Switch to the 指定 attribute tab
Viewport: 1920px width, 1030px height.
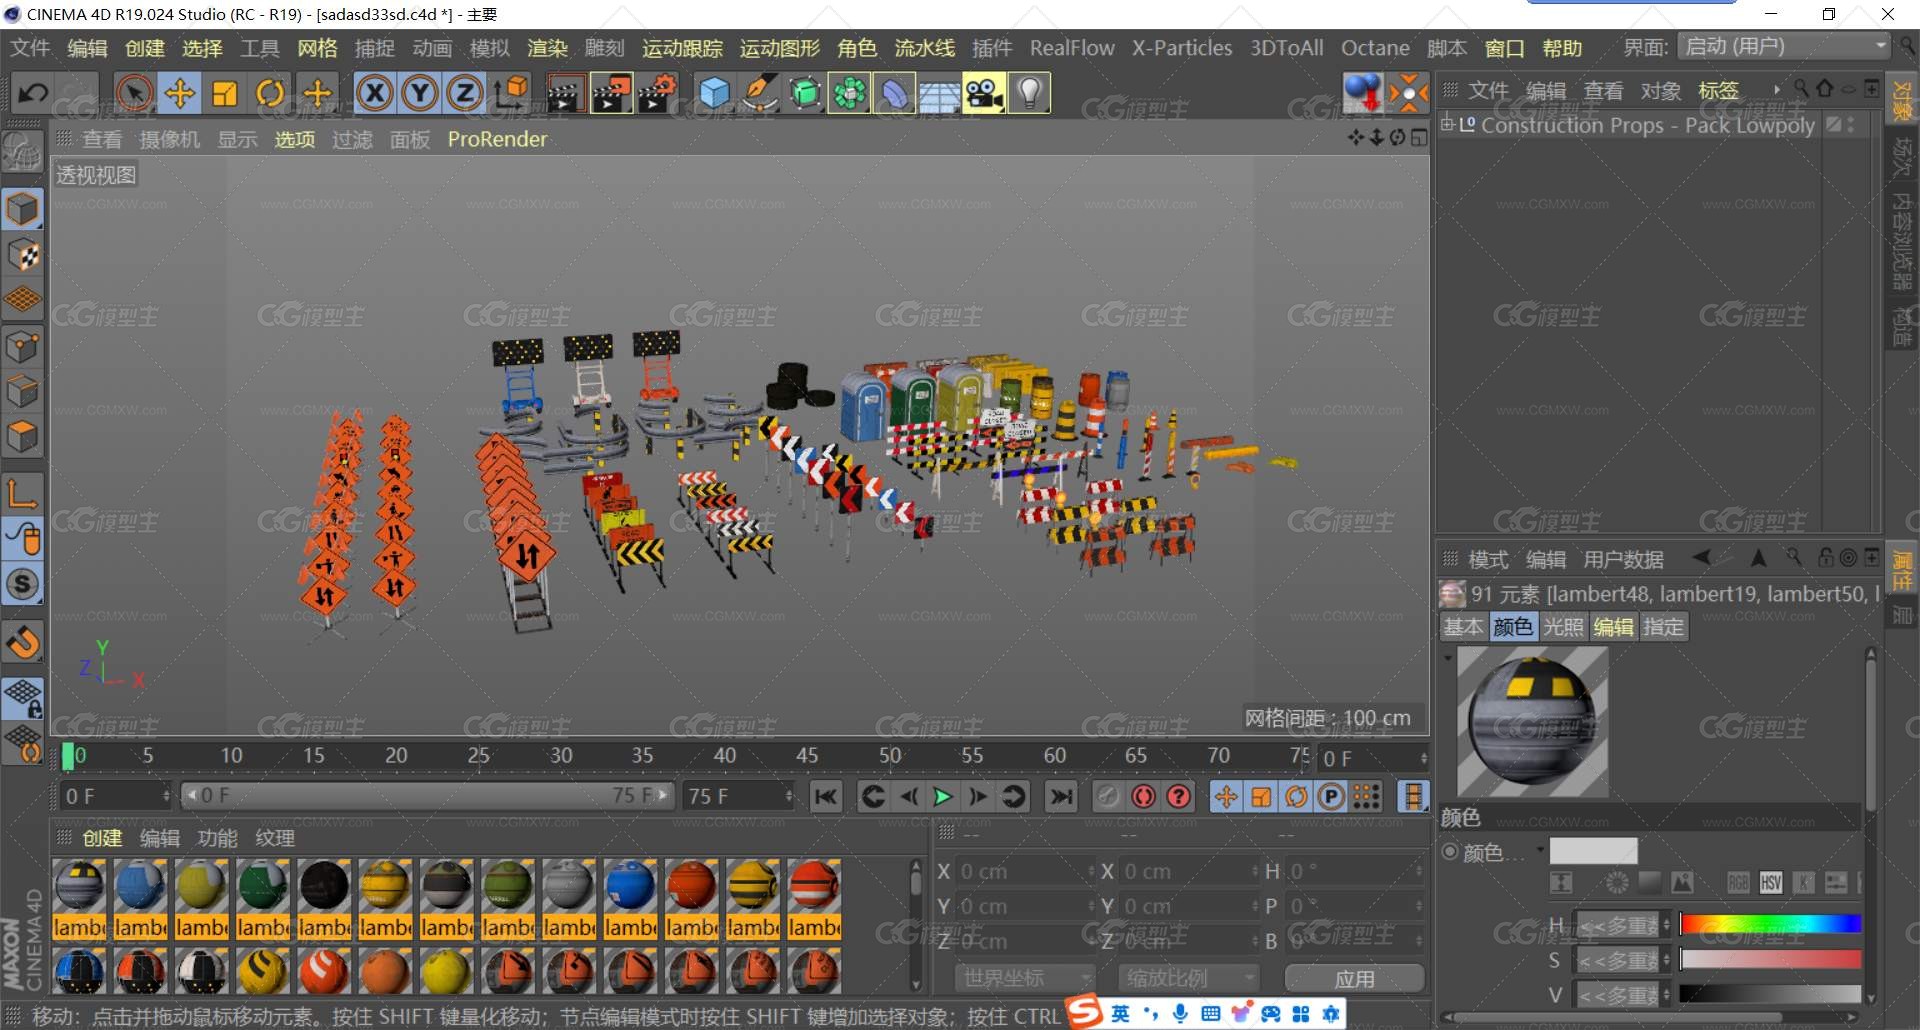tap(1664, 627)
